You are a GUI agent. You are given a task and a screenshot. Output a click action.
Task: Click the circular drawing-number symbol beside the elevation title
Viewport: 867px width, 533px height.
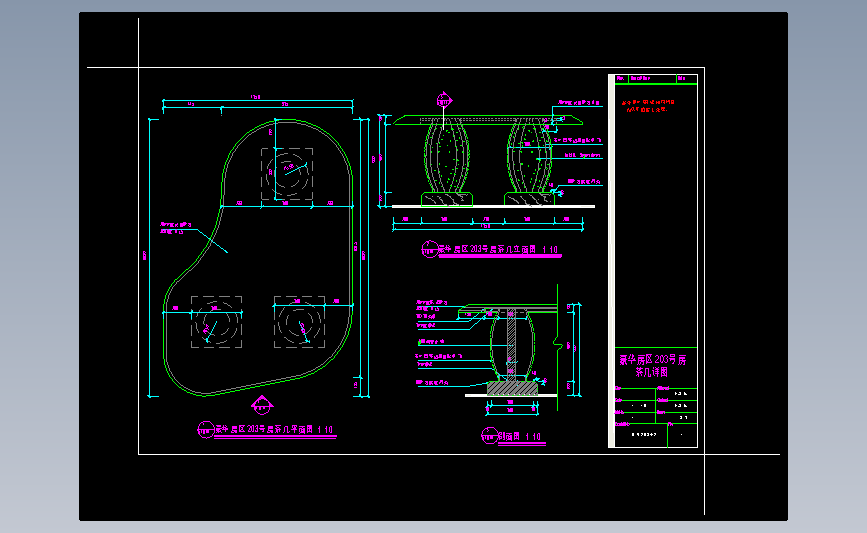(x=430, y=249)
